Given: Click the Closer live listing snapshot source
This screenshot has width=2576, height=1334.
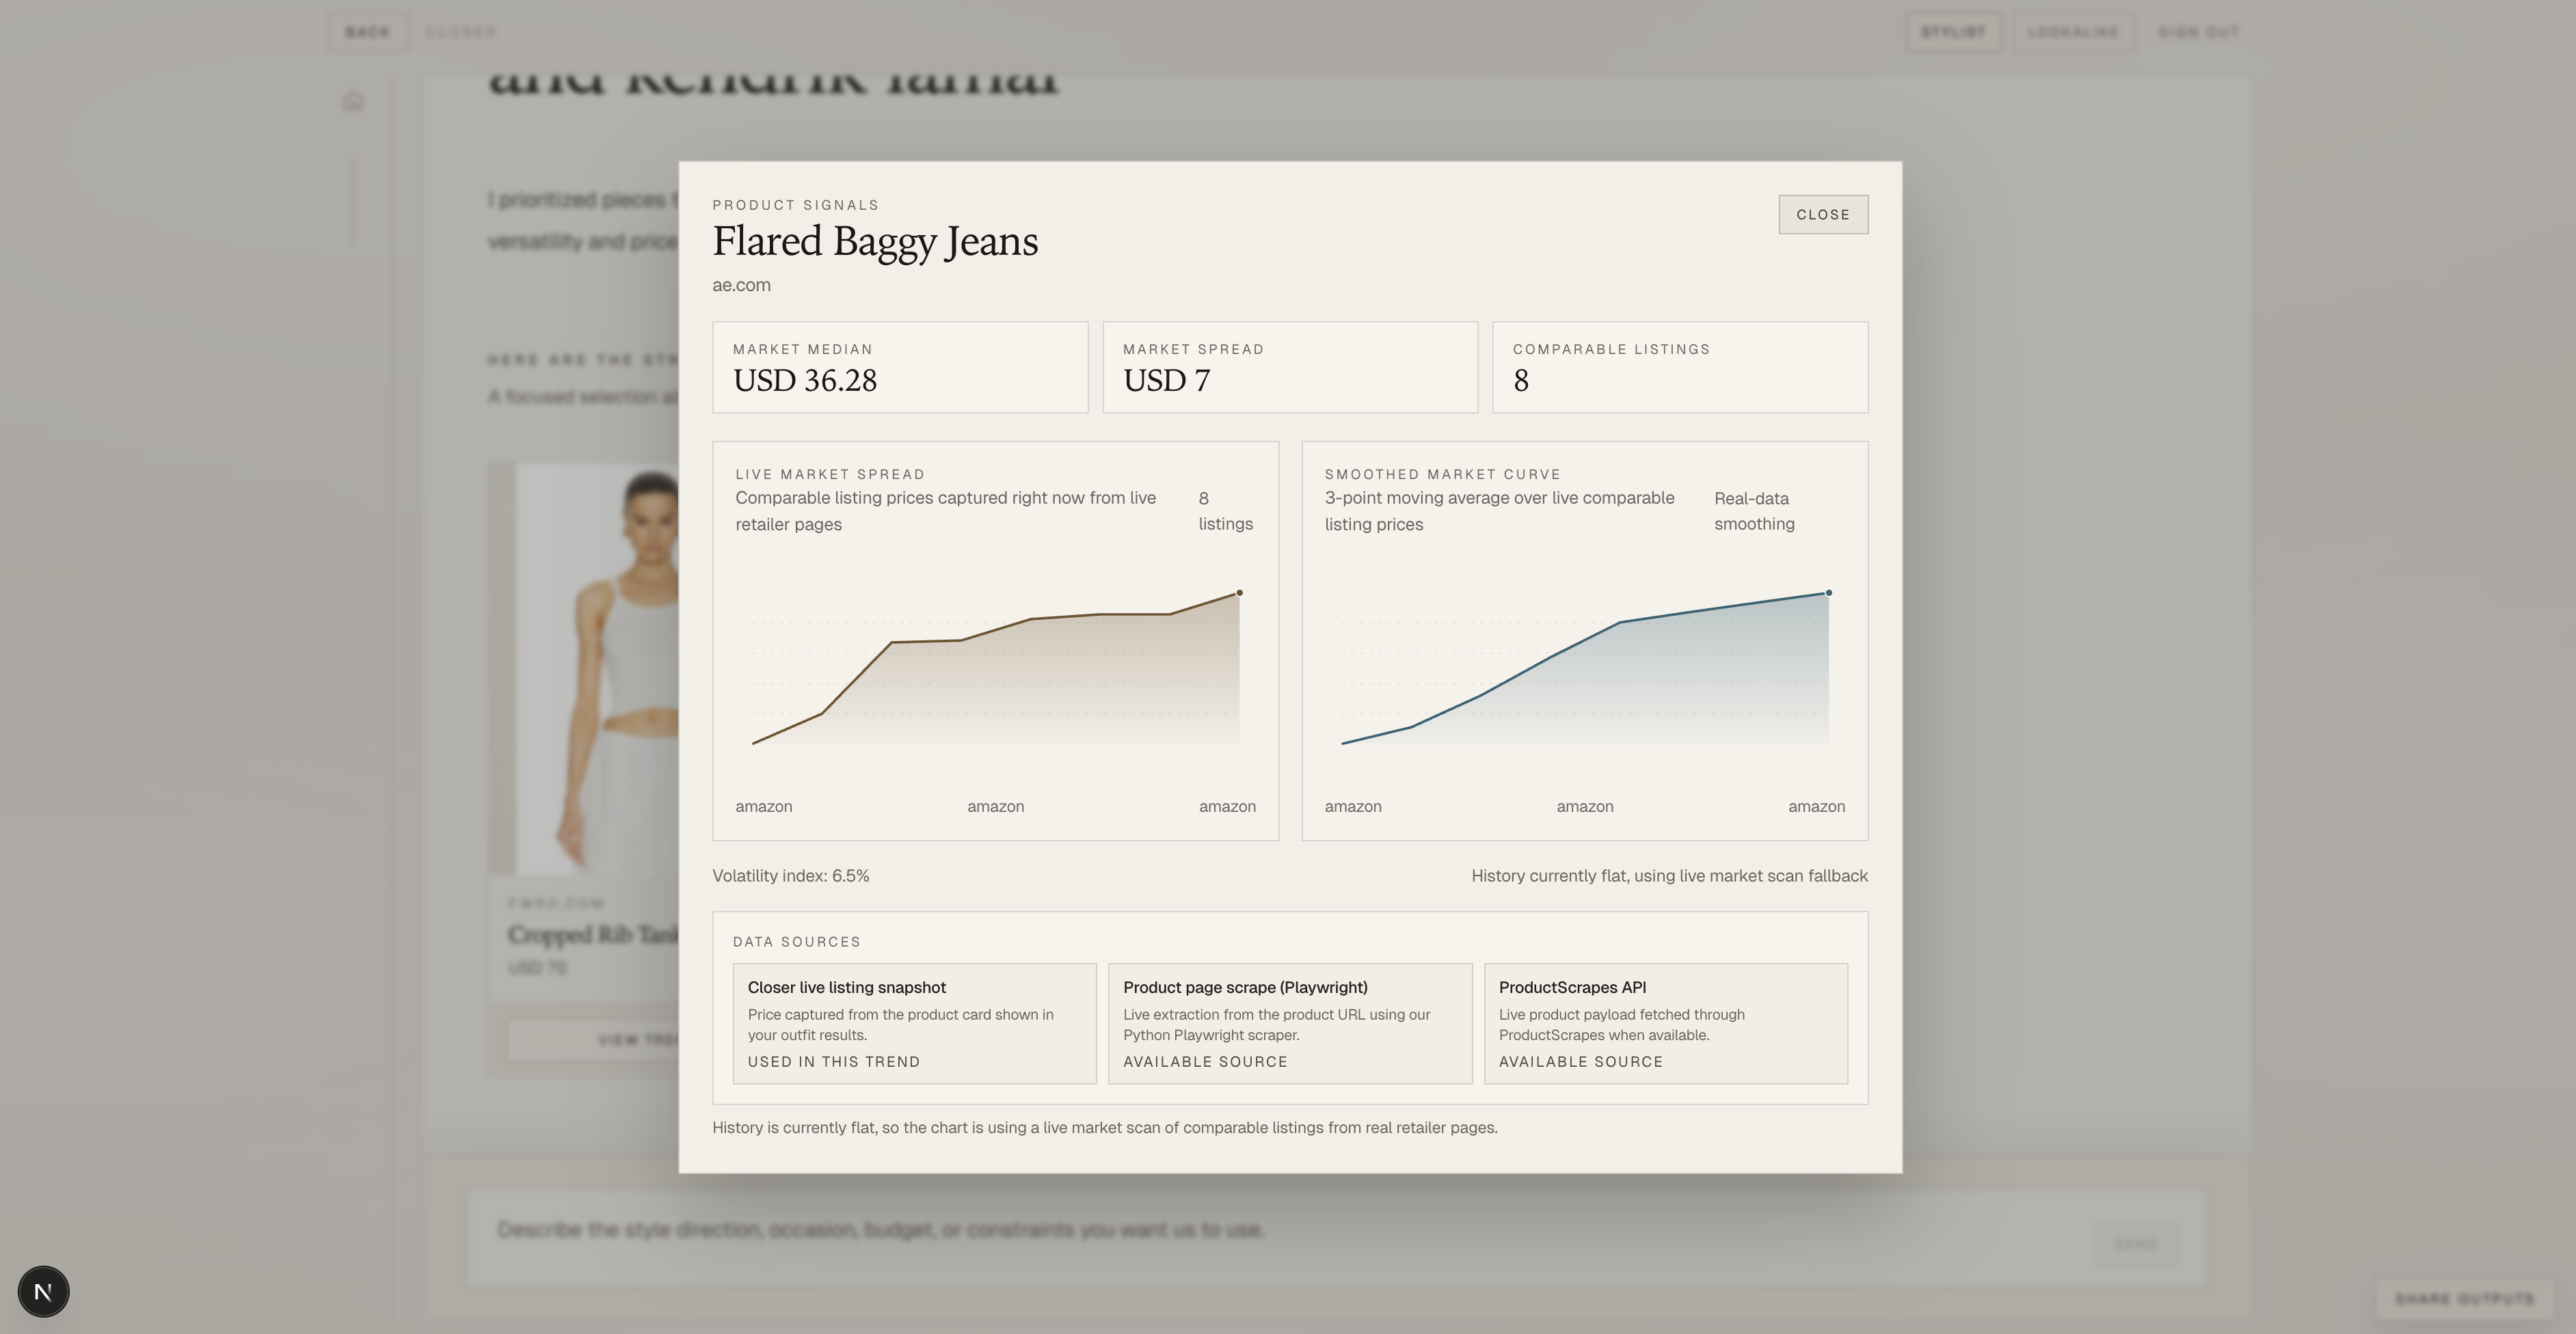Looking at the screenshot, I should pyautogui.click(x=914, y=1023).
